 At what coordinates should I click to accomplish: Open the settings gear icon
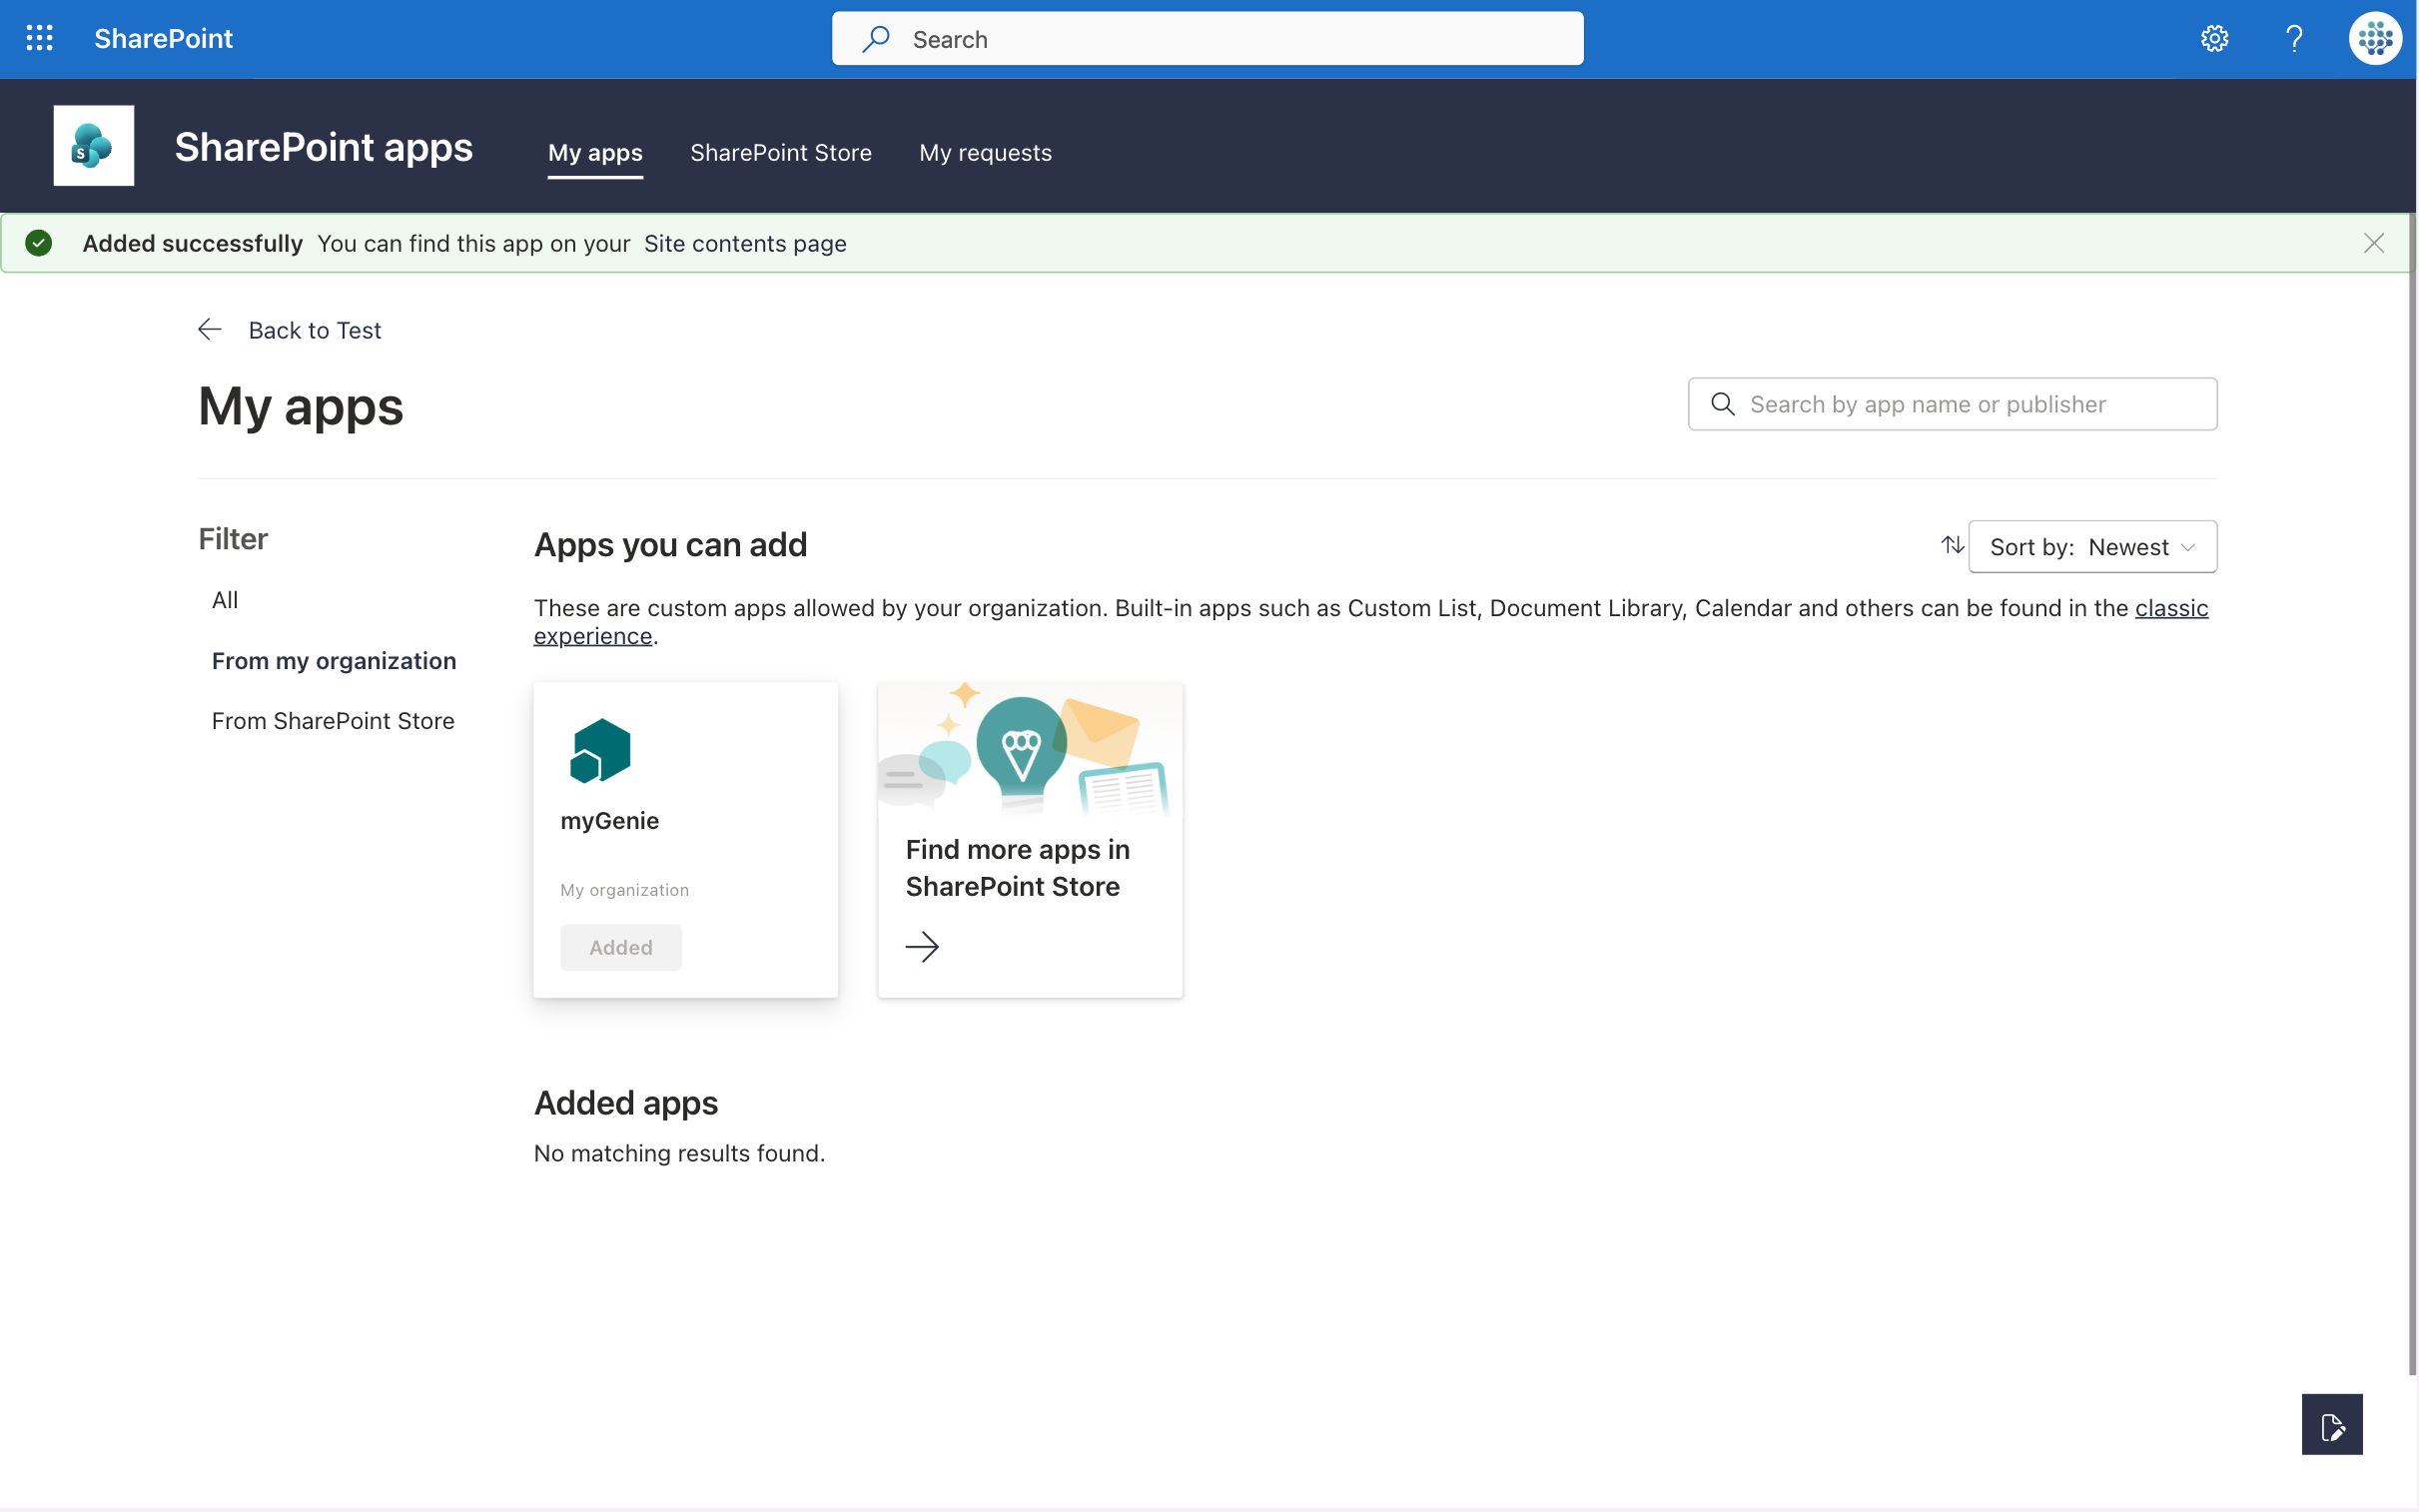point(2214,38)
